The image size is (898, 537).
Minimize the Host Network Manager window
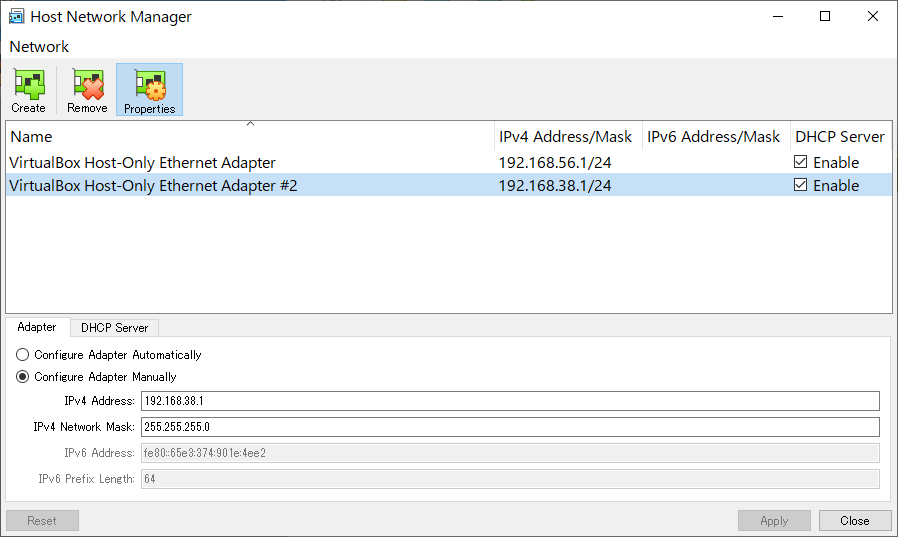(x=778, y=17)
